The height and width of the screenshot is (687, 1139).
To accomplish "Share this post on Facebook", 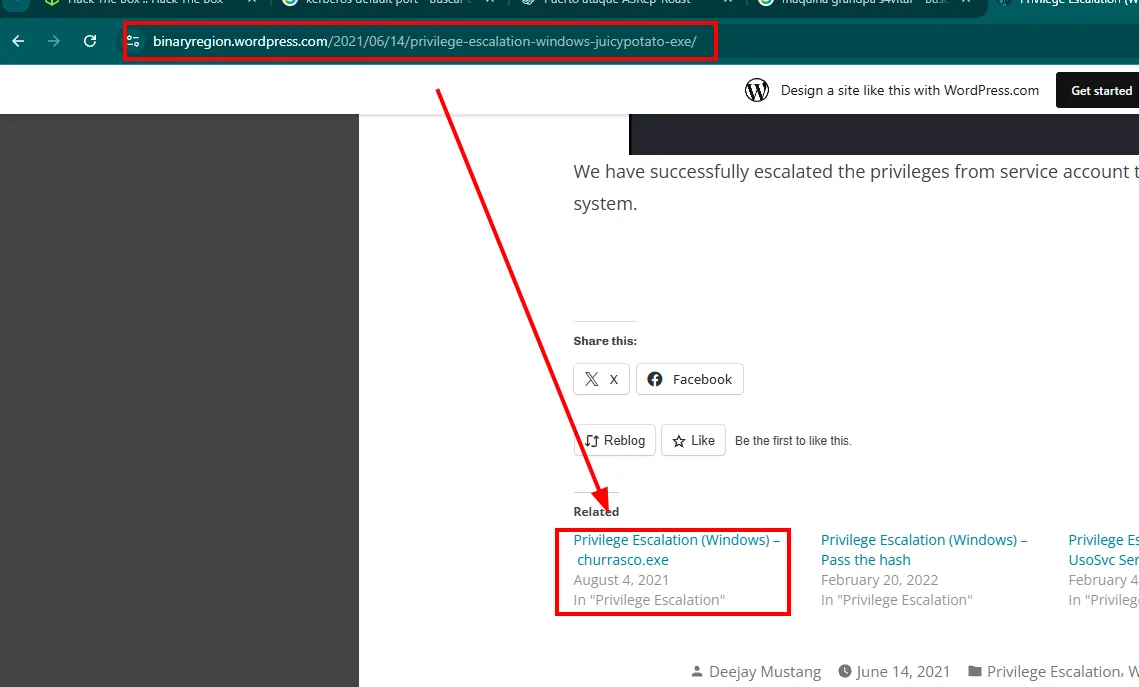I will tap(689, 379).
